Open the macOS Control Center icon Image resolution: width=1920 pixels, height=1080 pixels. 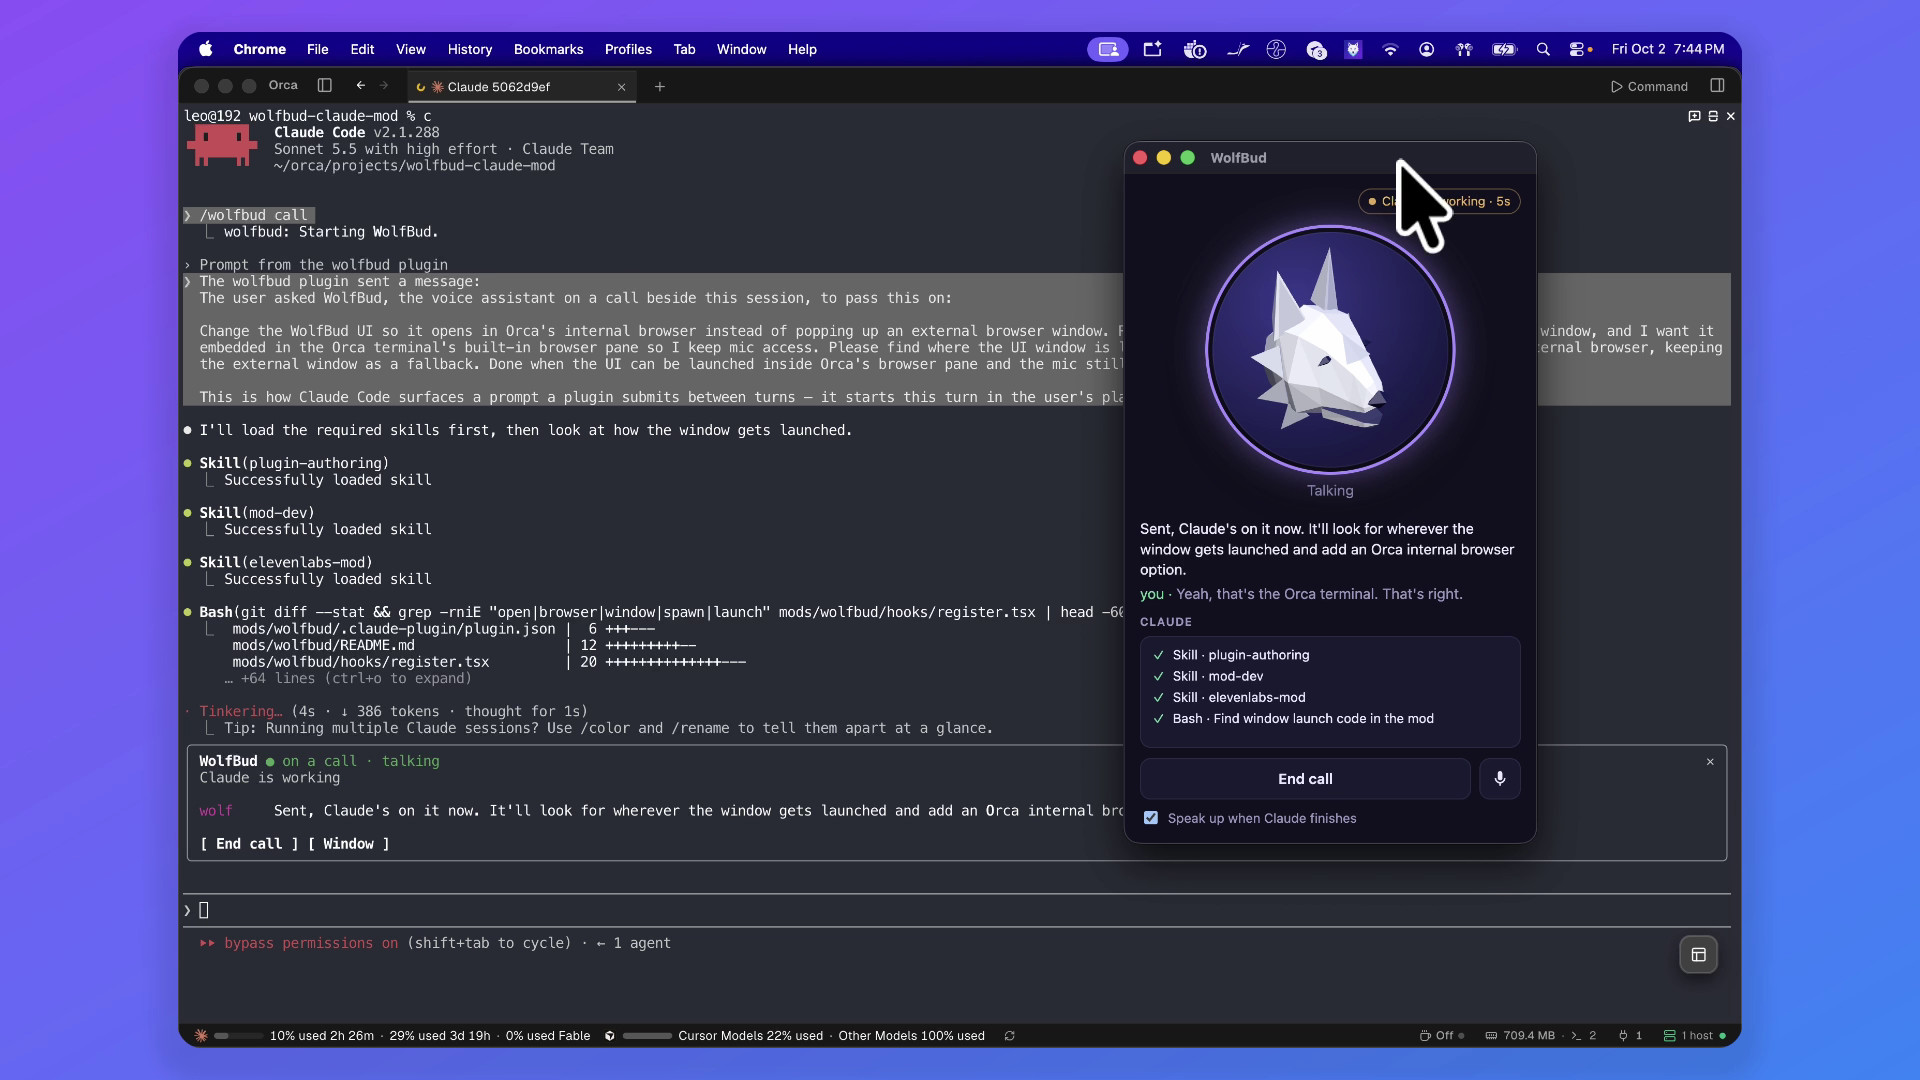coord(1579,49)
